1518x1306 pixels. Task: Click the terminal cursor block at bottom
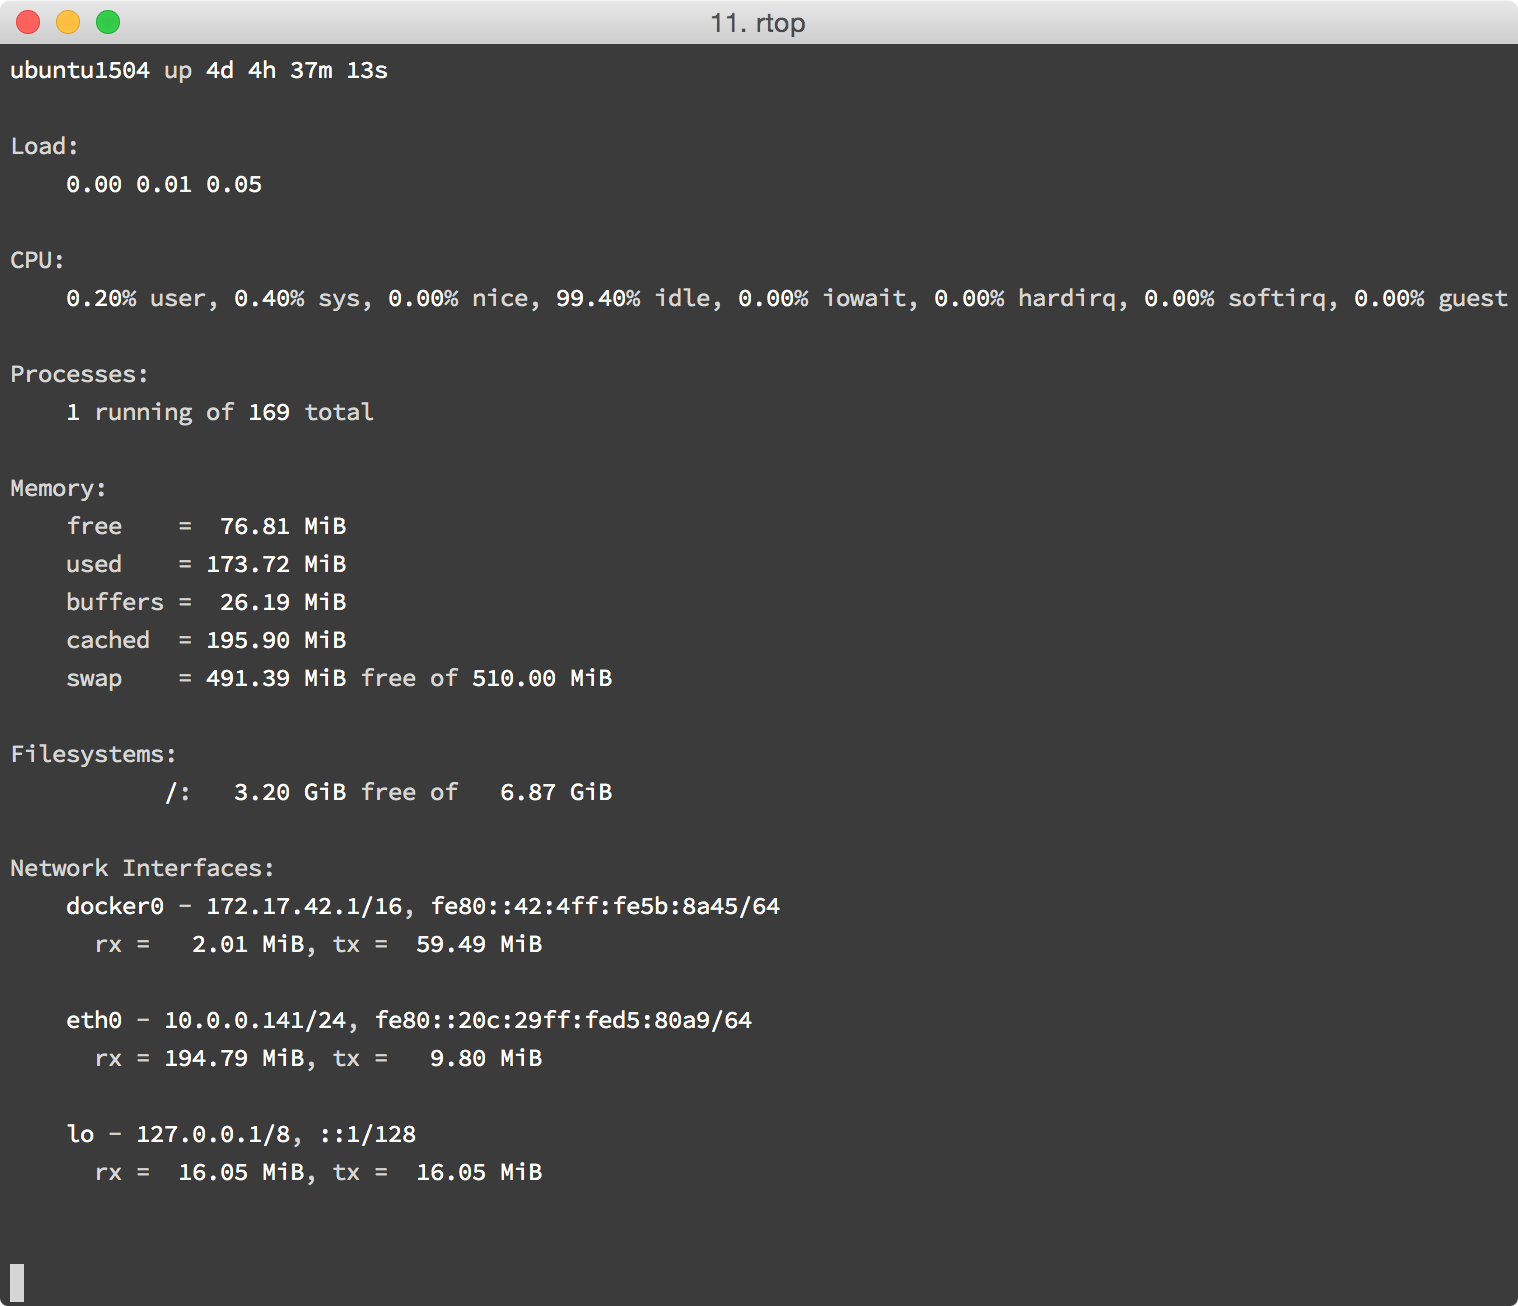coord(17,1283)
